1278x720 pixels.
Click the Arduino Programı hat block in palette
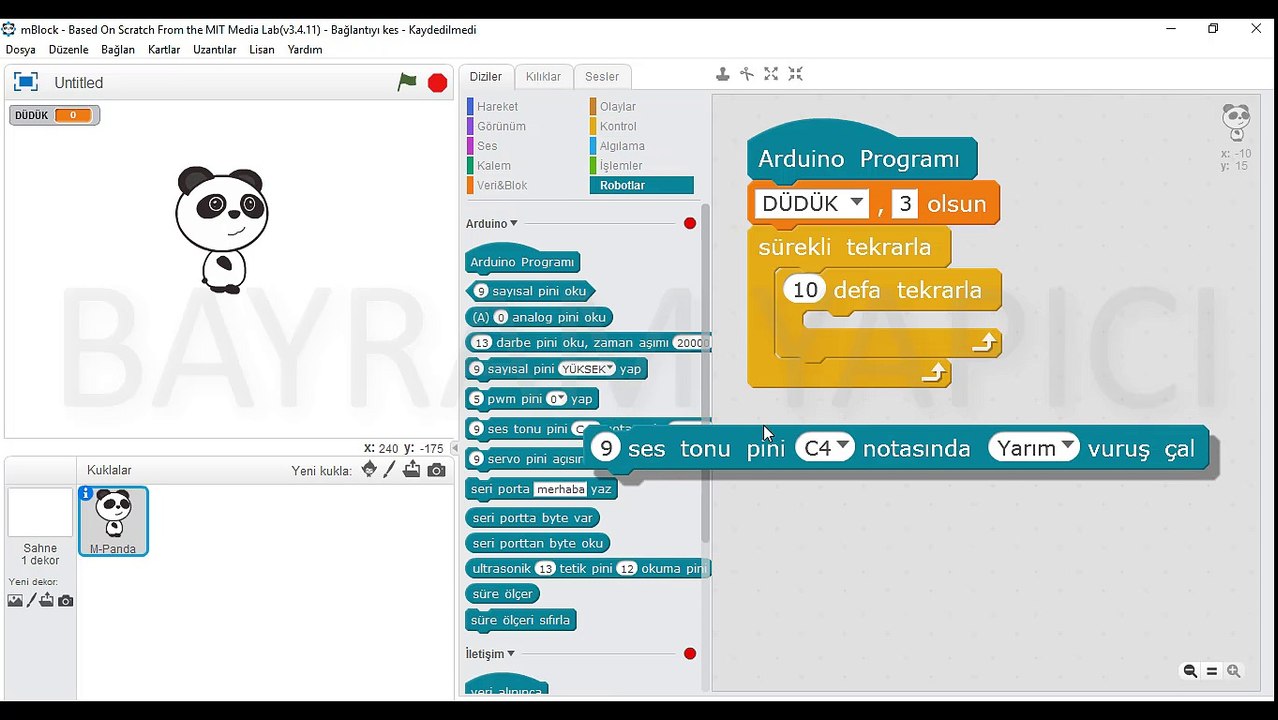pos(522,259)
